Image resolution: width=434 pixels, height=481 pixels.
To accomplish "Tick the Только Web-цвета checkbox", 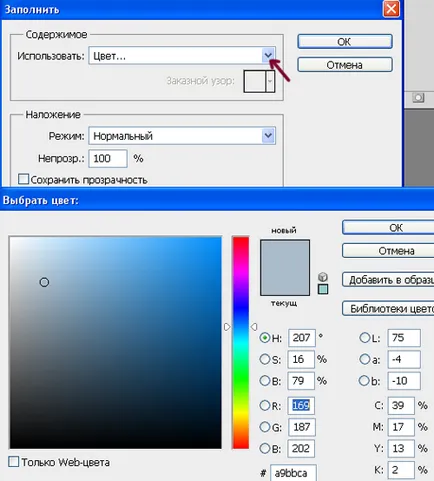I will (x=13, y=462).
